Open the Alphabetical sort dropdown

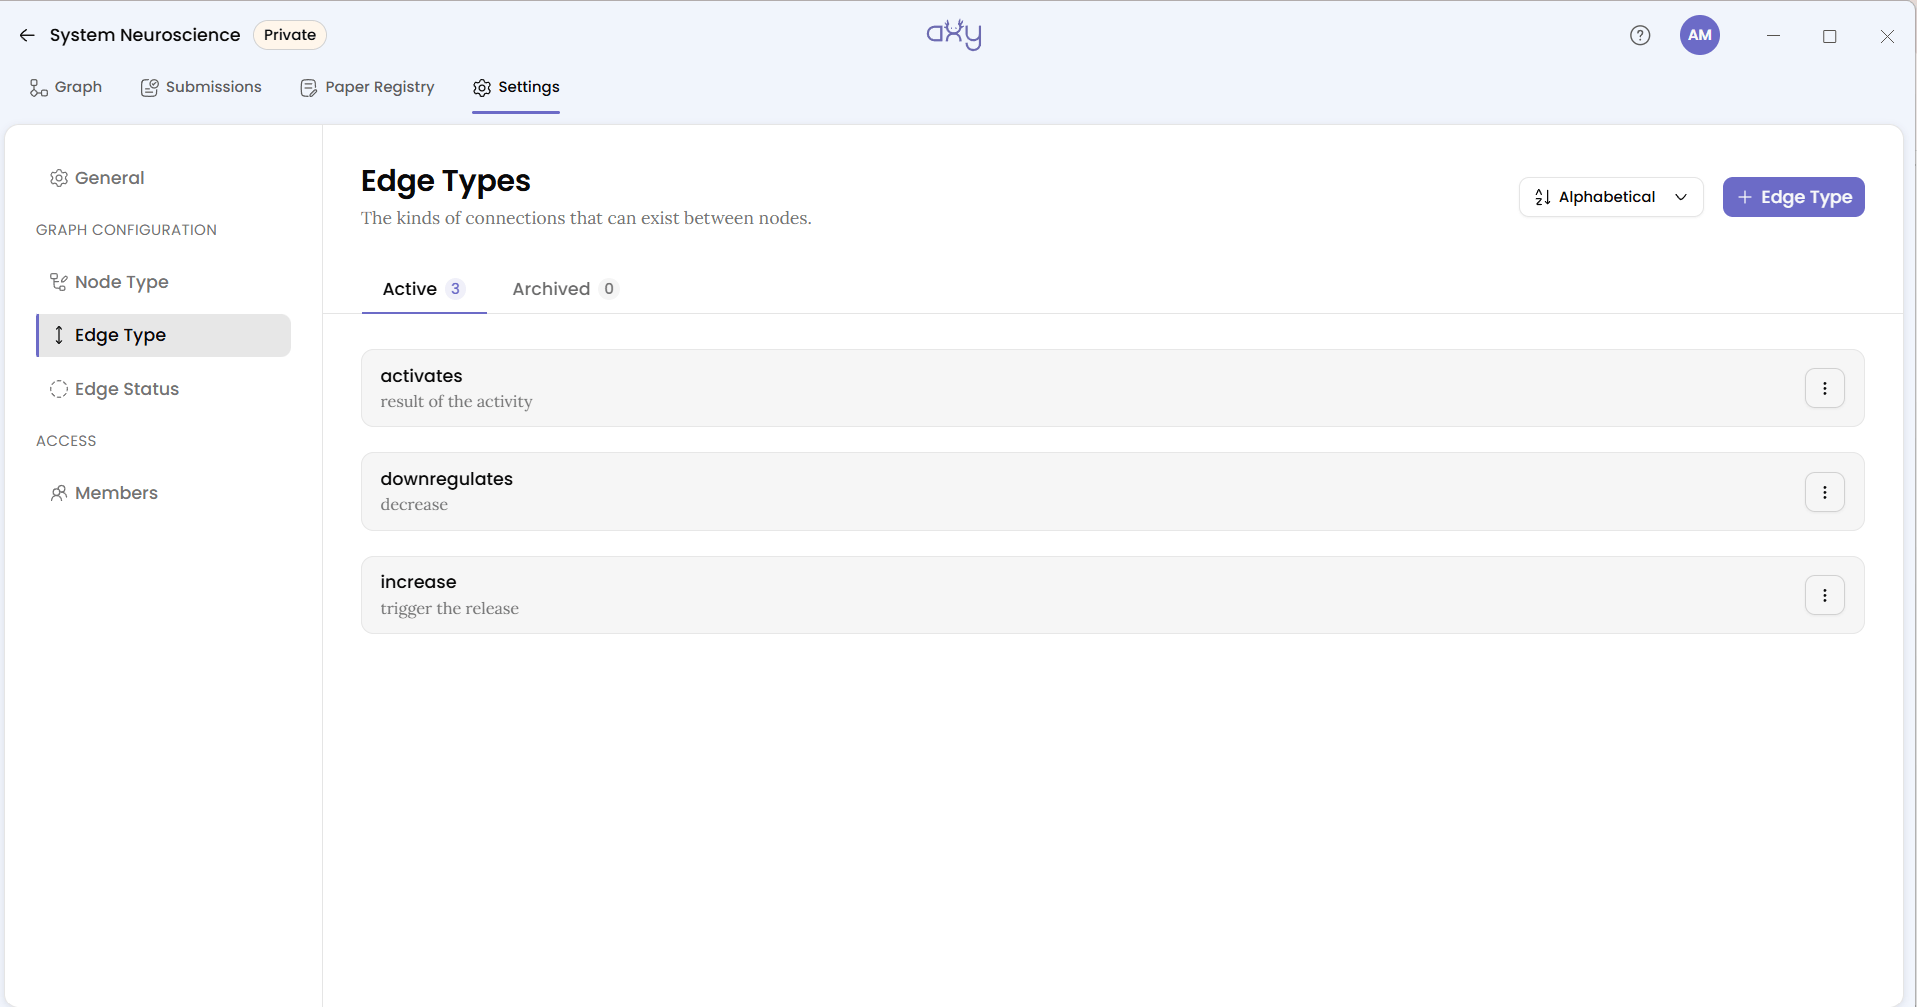tap(1611, 197)
